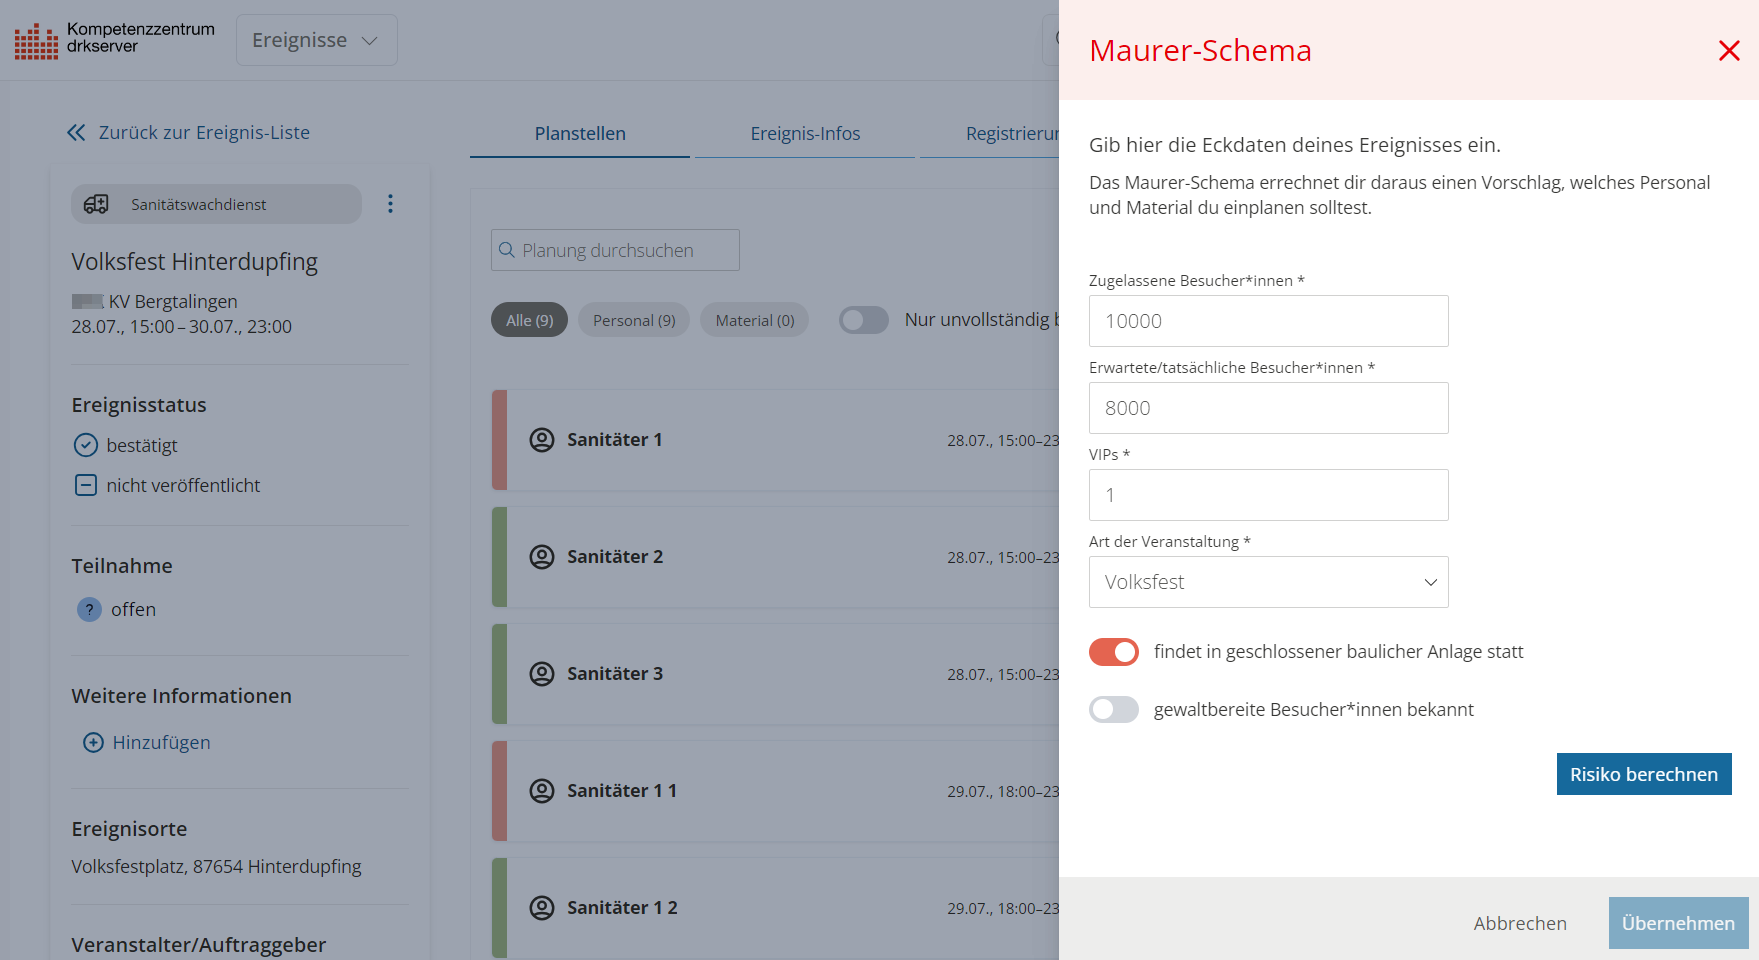The width and height of the screenshot is (1759, 960).
Task: Click the person icon for Sanitäter 1
Action: (x=542, y=440)
